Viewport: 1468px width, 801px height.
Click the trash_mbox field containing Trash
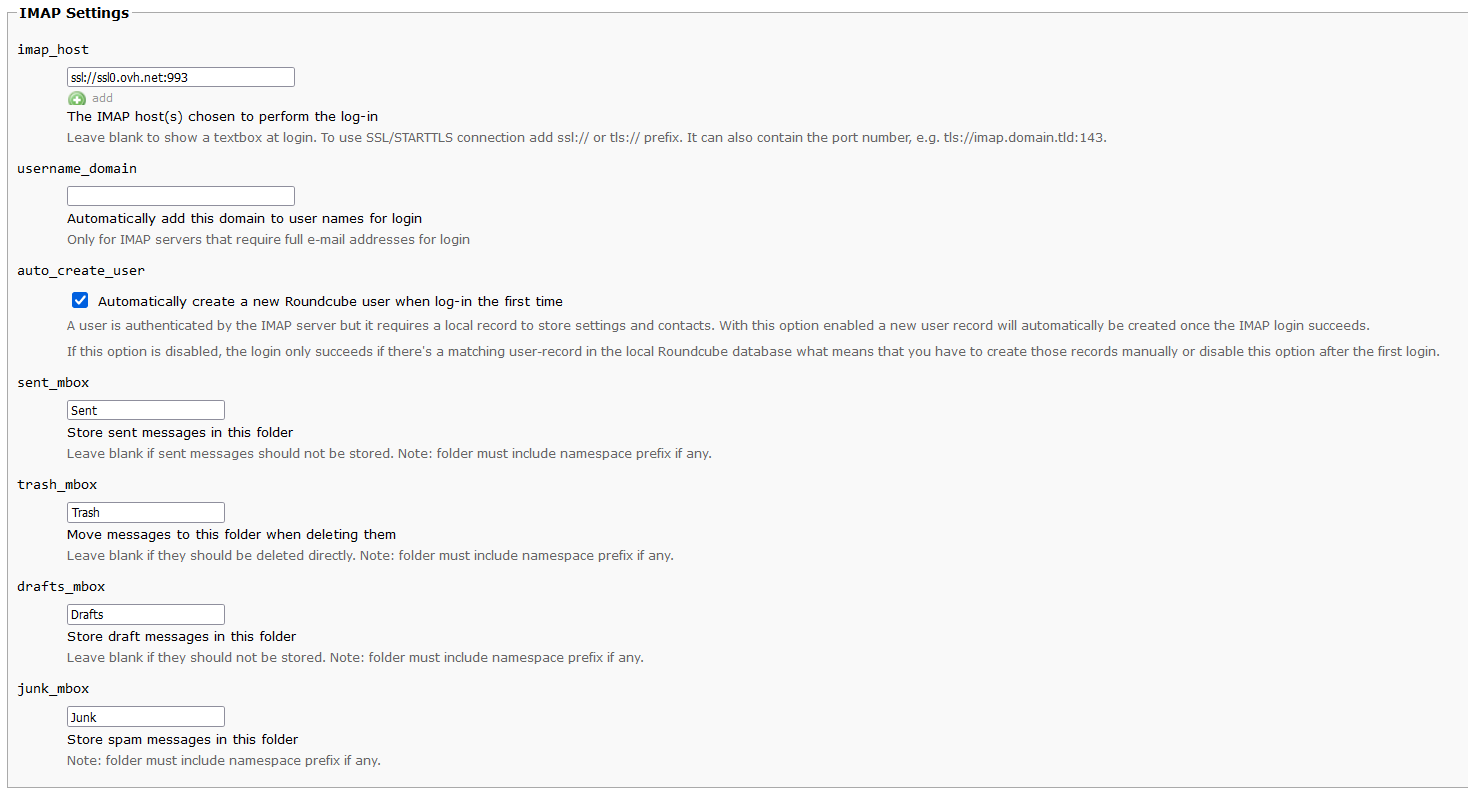(146, 512)
